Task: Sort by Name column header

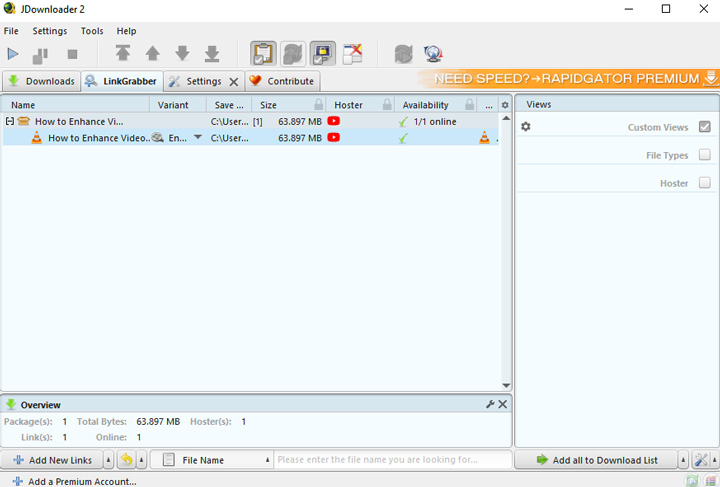Action: (x=76, y=105)
